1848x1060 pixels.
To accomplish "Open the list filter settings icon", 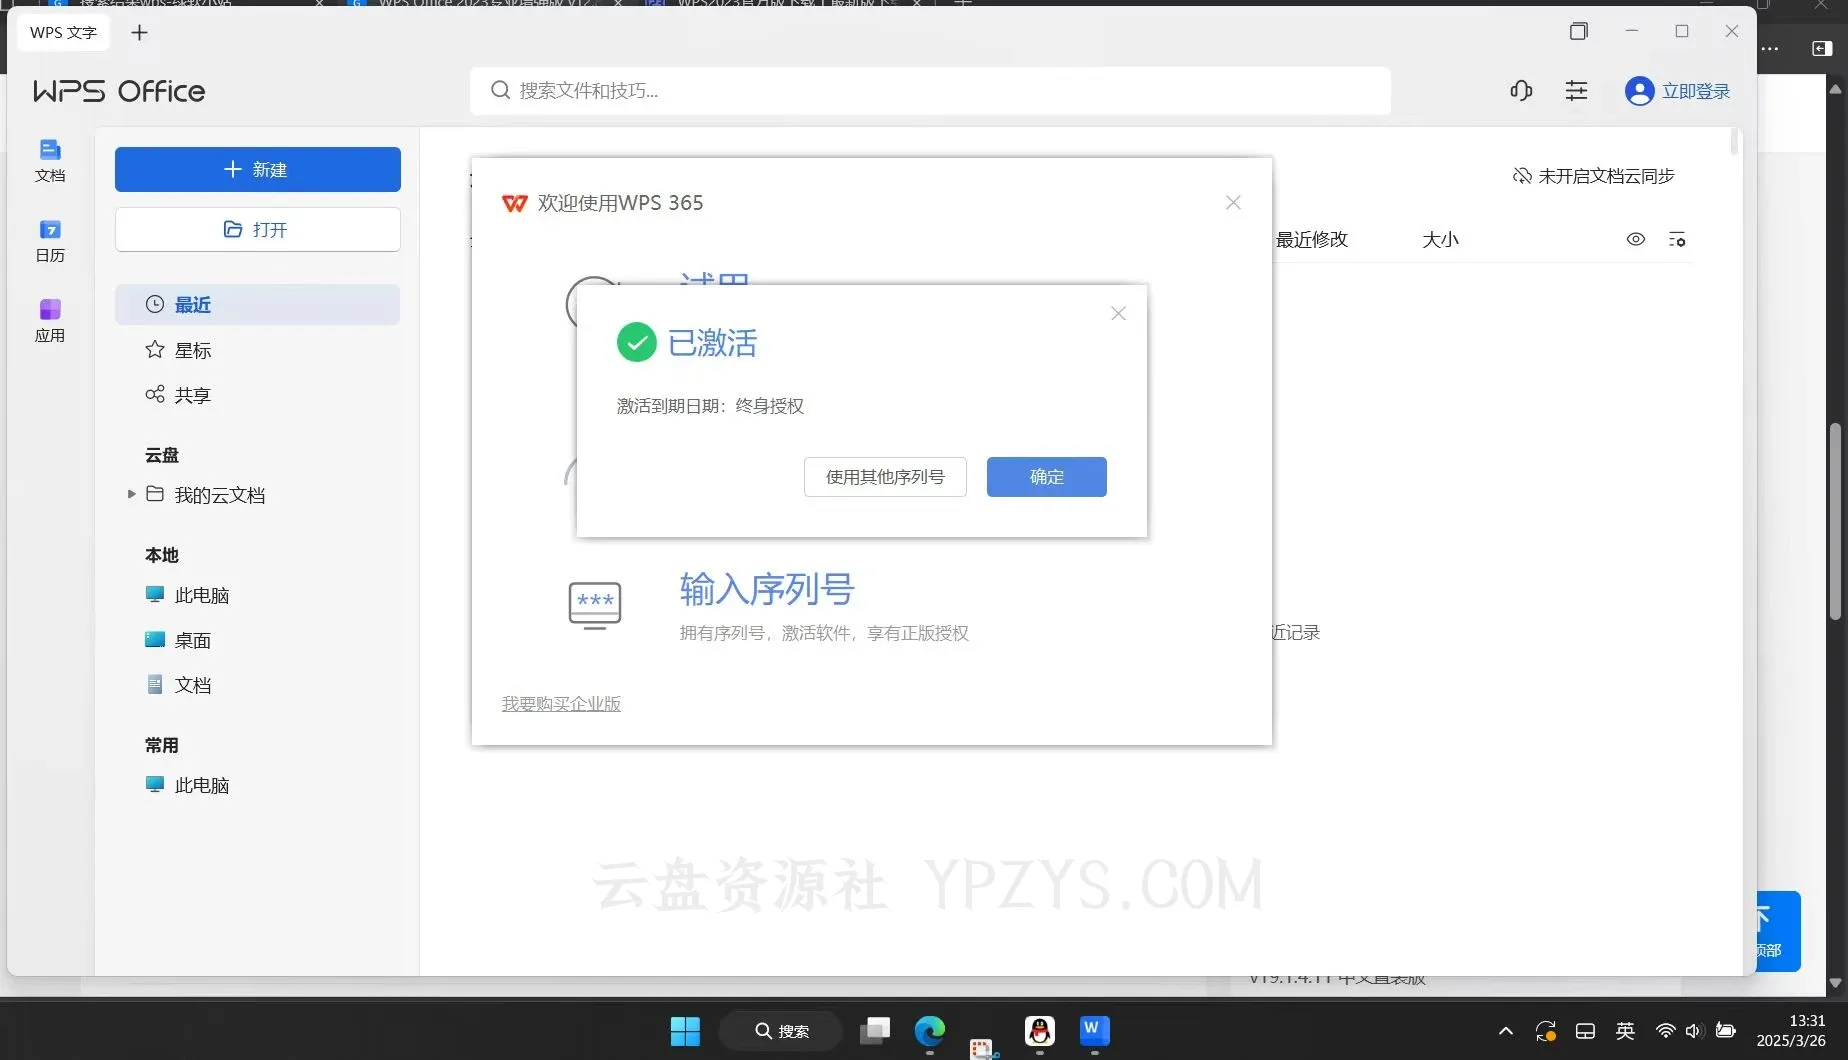I will 1677,239.
